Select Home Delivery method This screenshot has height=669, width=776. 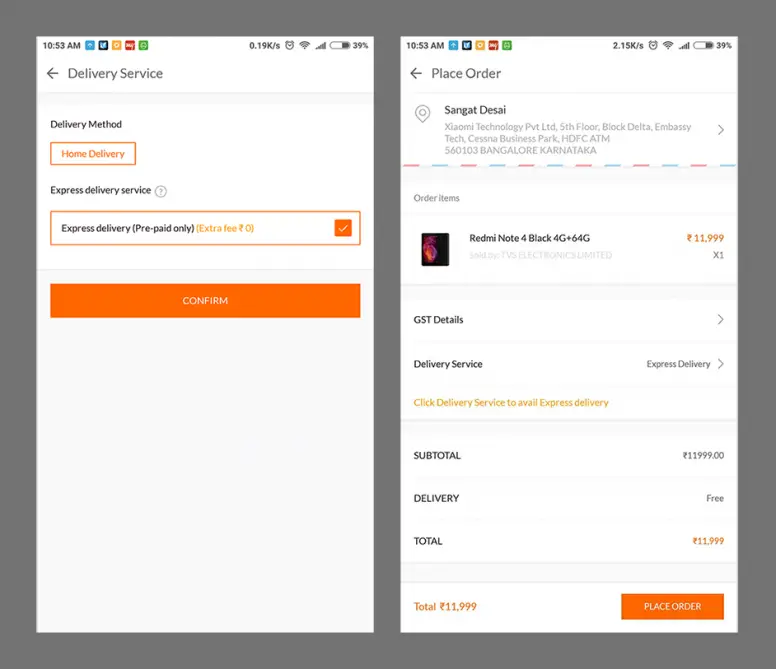click(x=93, y=154)
